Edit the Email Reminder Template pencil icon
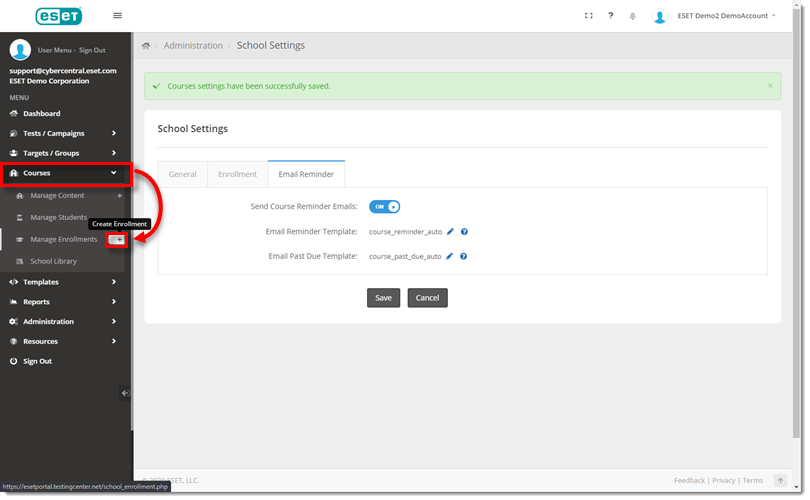810x500 pixels. pyautogui.click(x=450, y=232)
